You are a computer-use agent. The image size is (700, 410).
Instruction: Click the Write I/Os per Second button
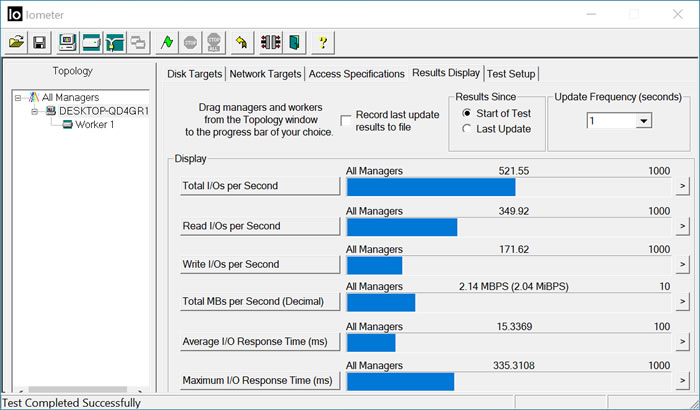click(x=260, y=264)
